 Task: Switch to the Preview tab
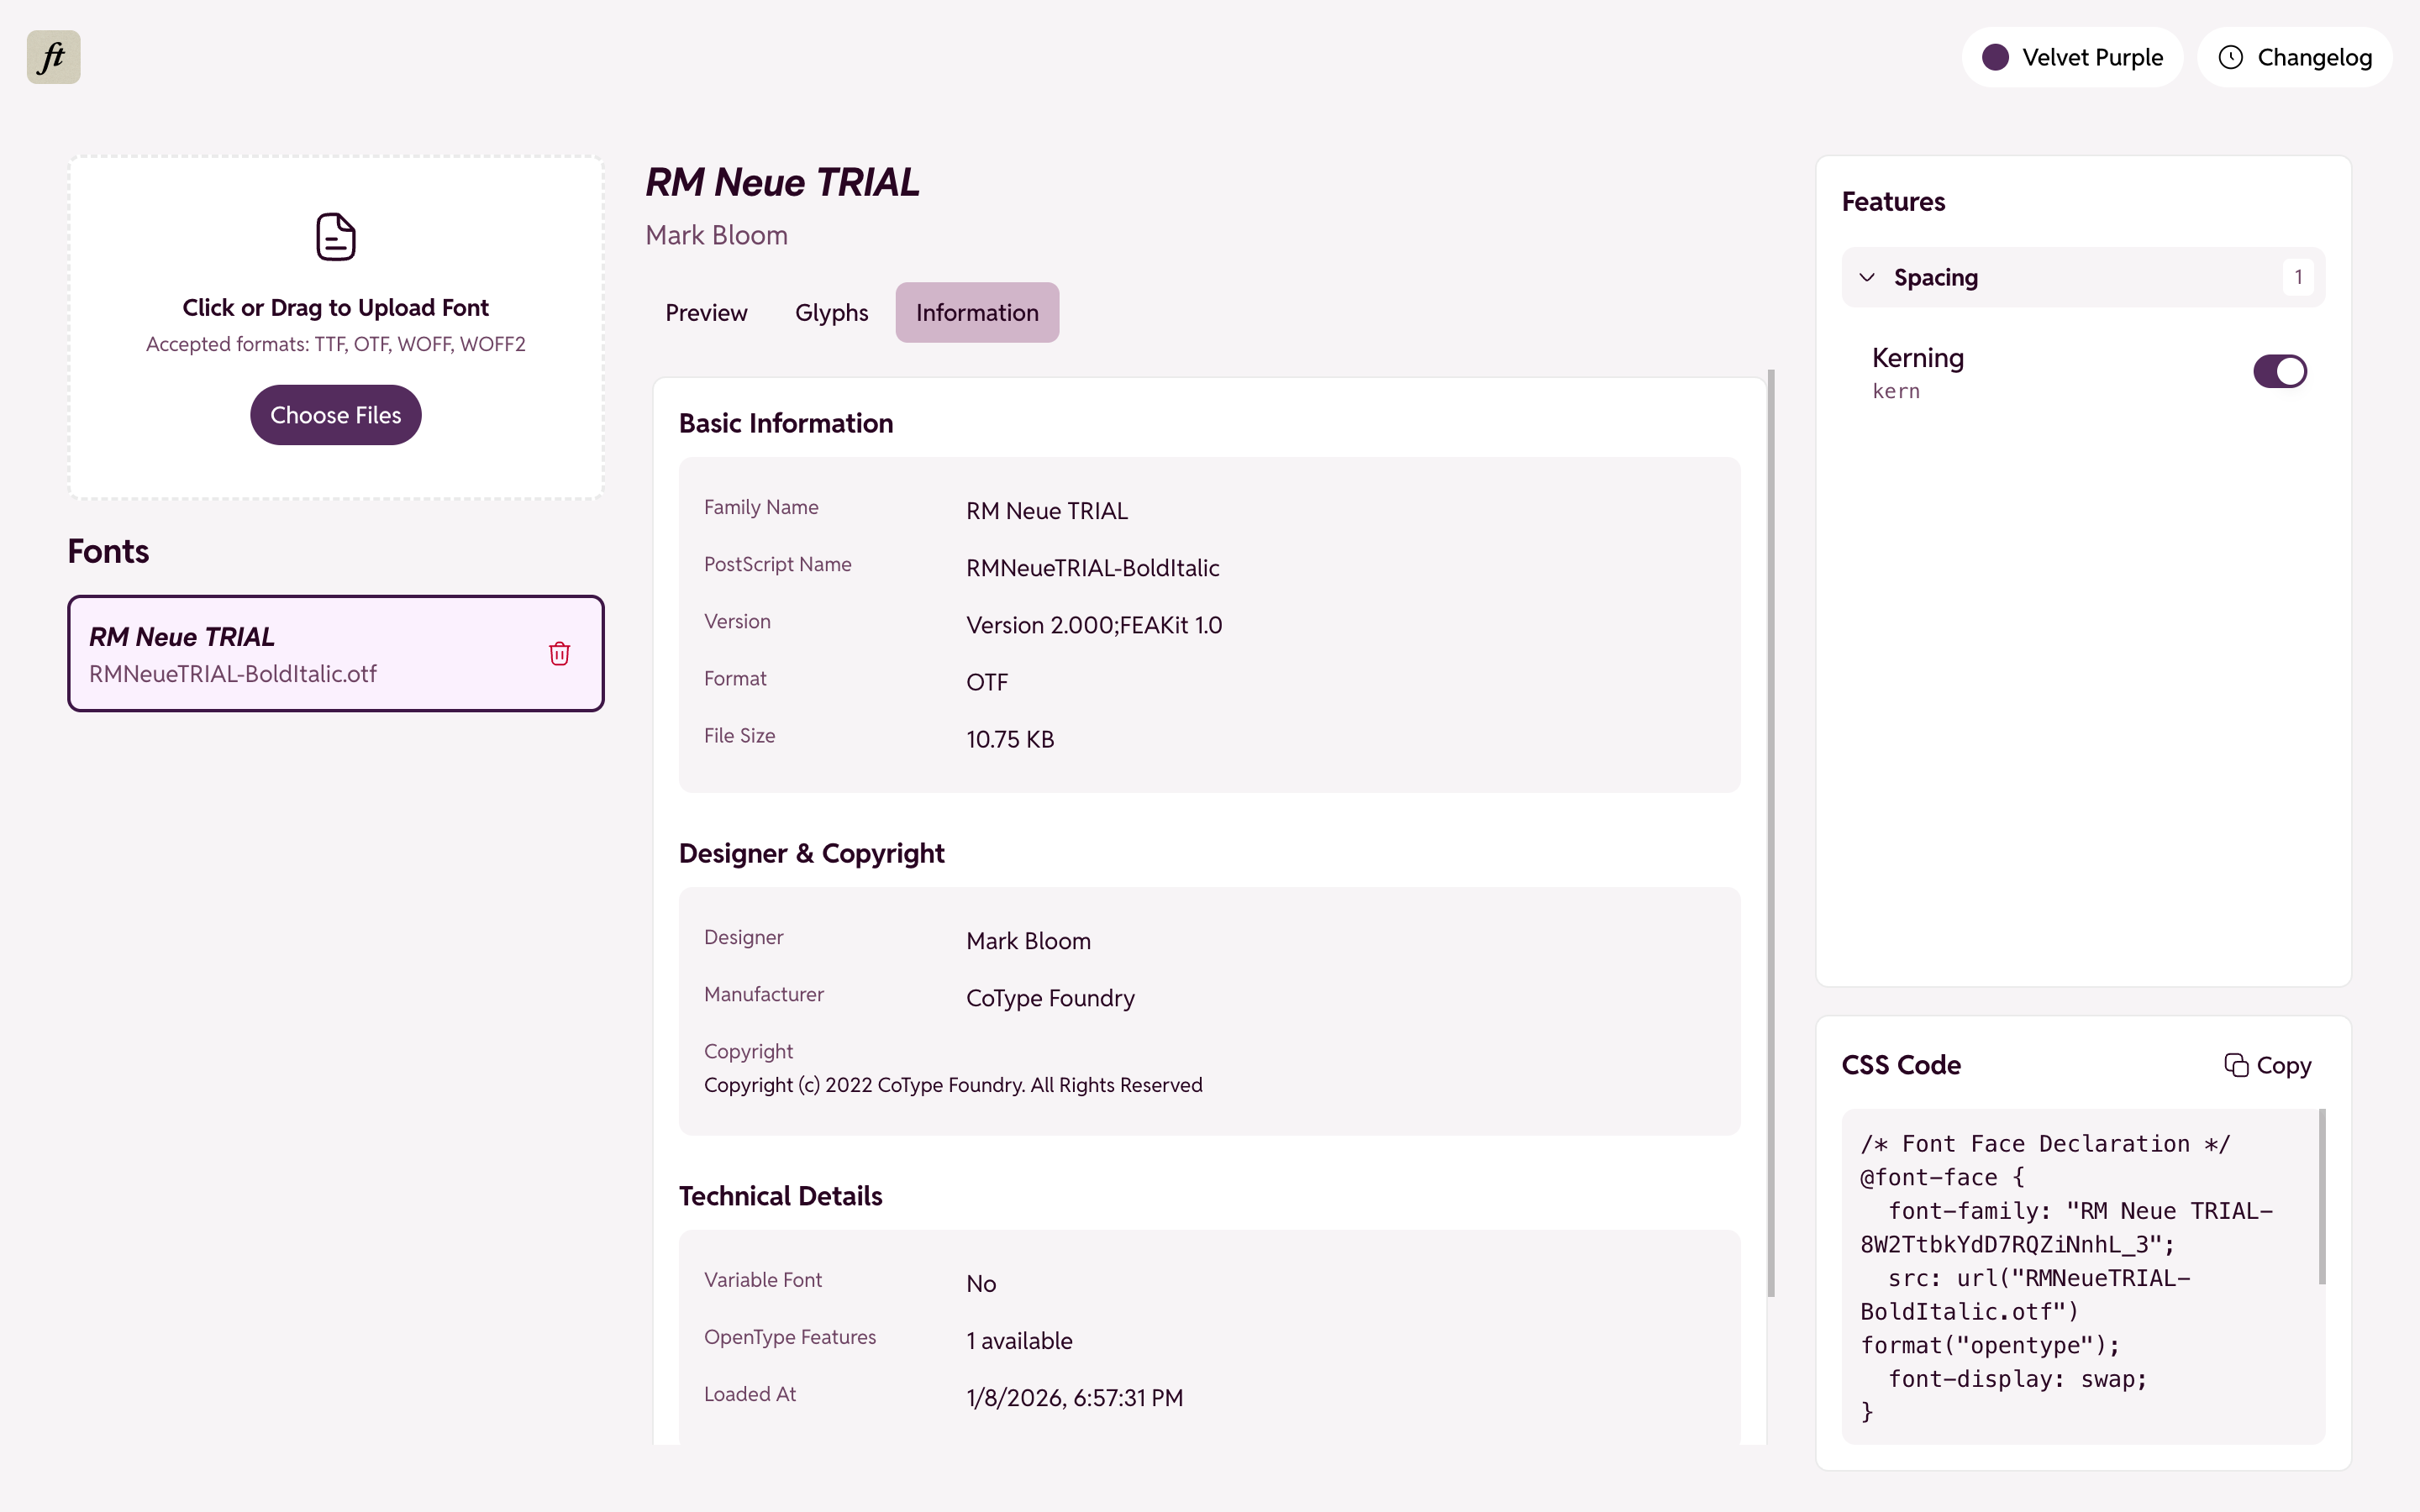click(x=706, y=312)
